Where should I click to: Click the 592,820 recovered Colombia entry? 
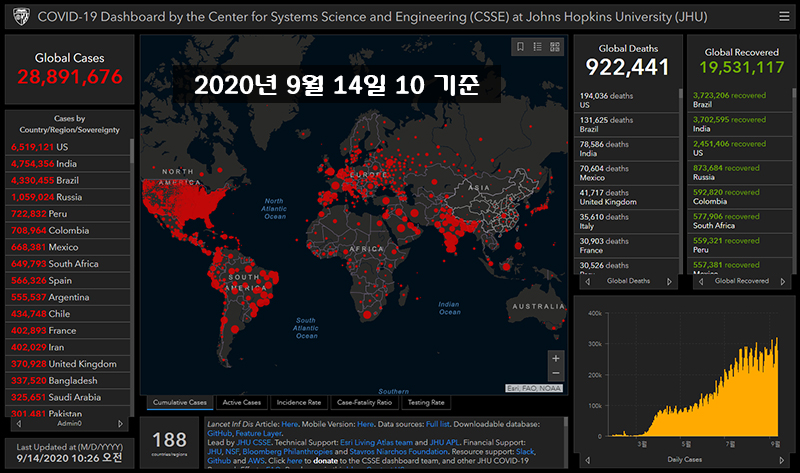[x=740, y=196]
